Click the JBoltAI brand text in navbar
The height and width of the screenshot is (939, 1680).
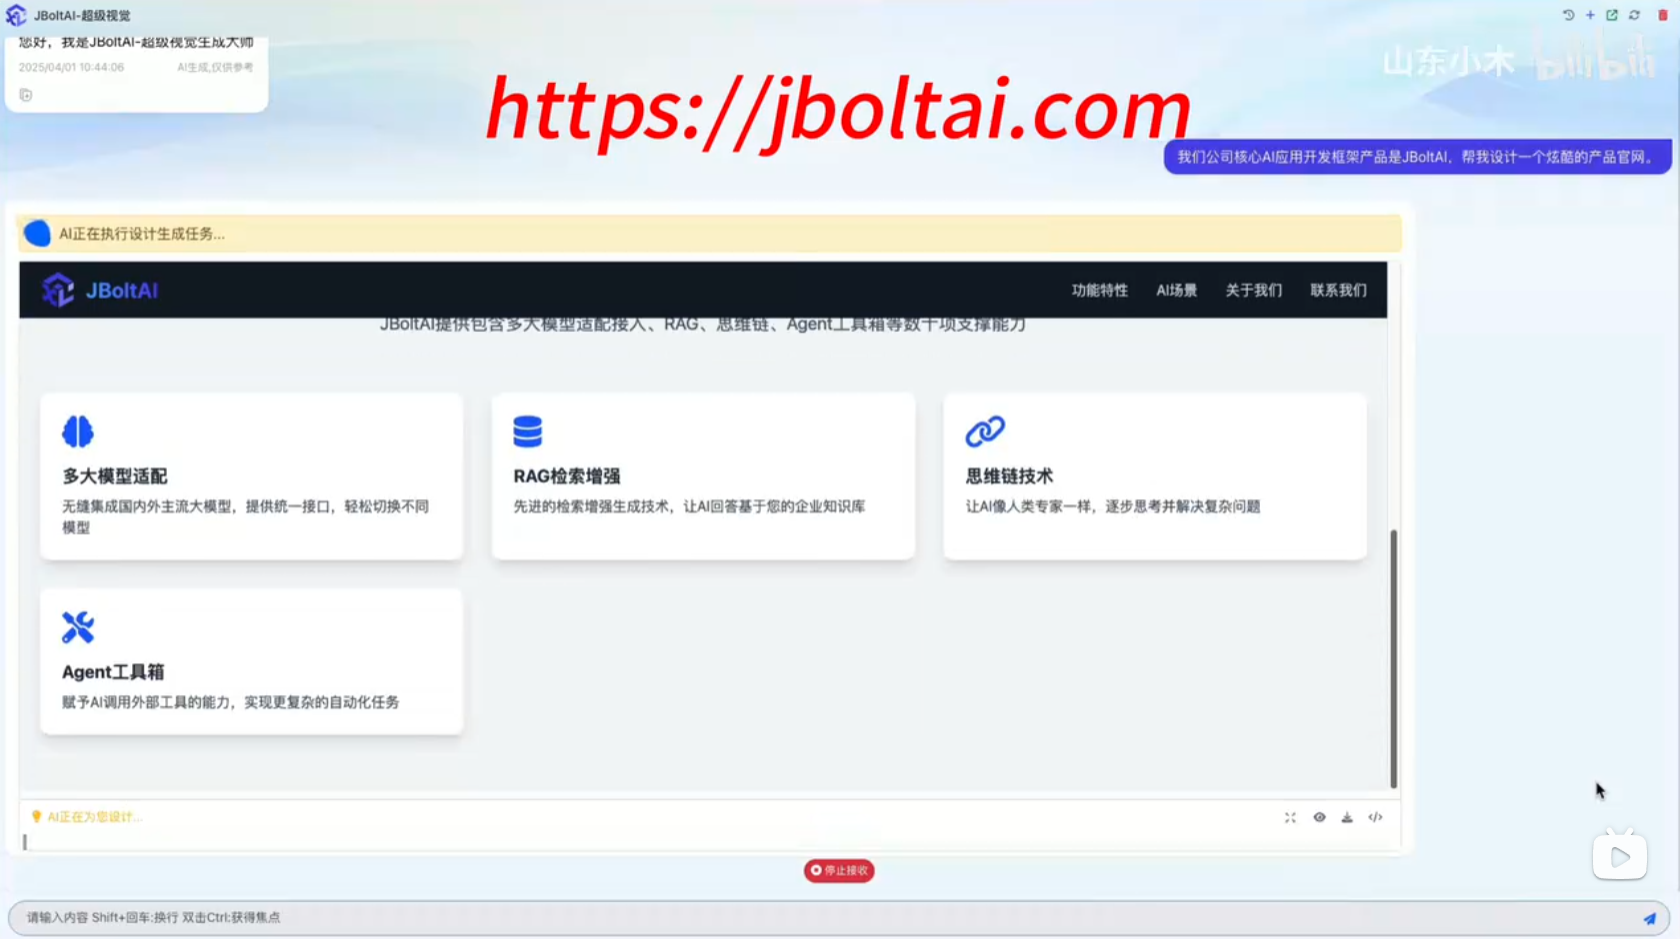click(x=122, y=291)
